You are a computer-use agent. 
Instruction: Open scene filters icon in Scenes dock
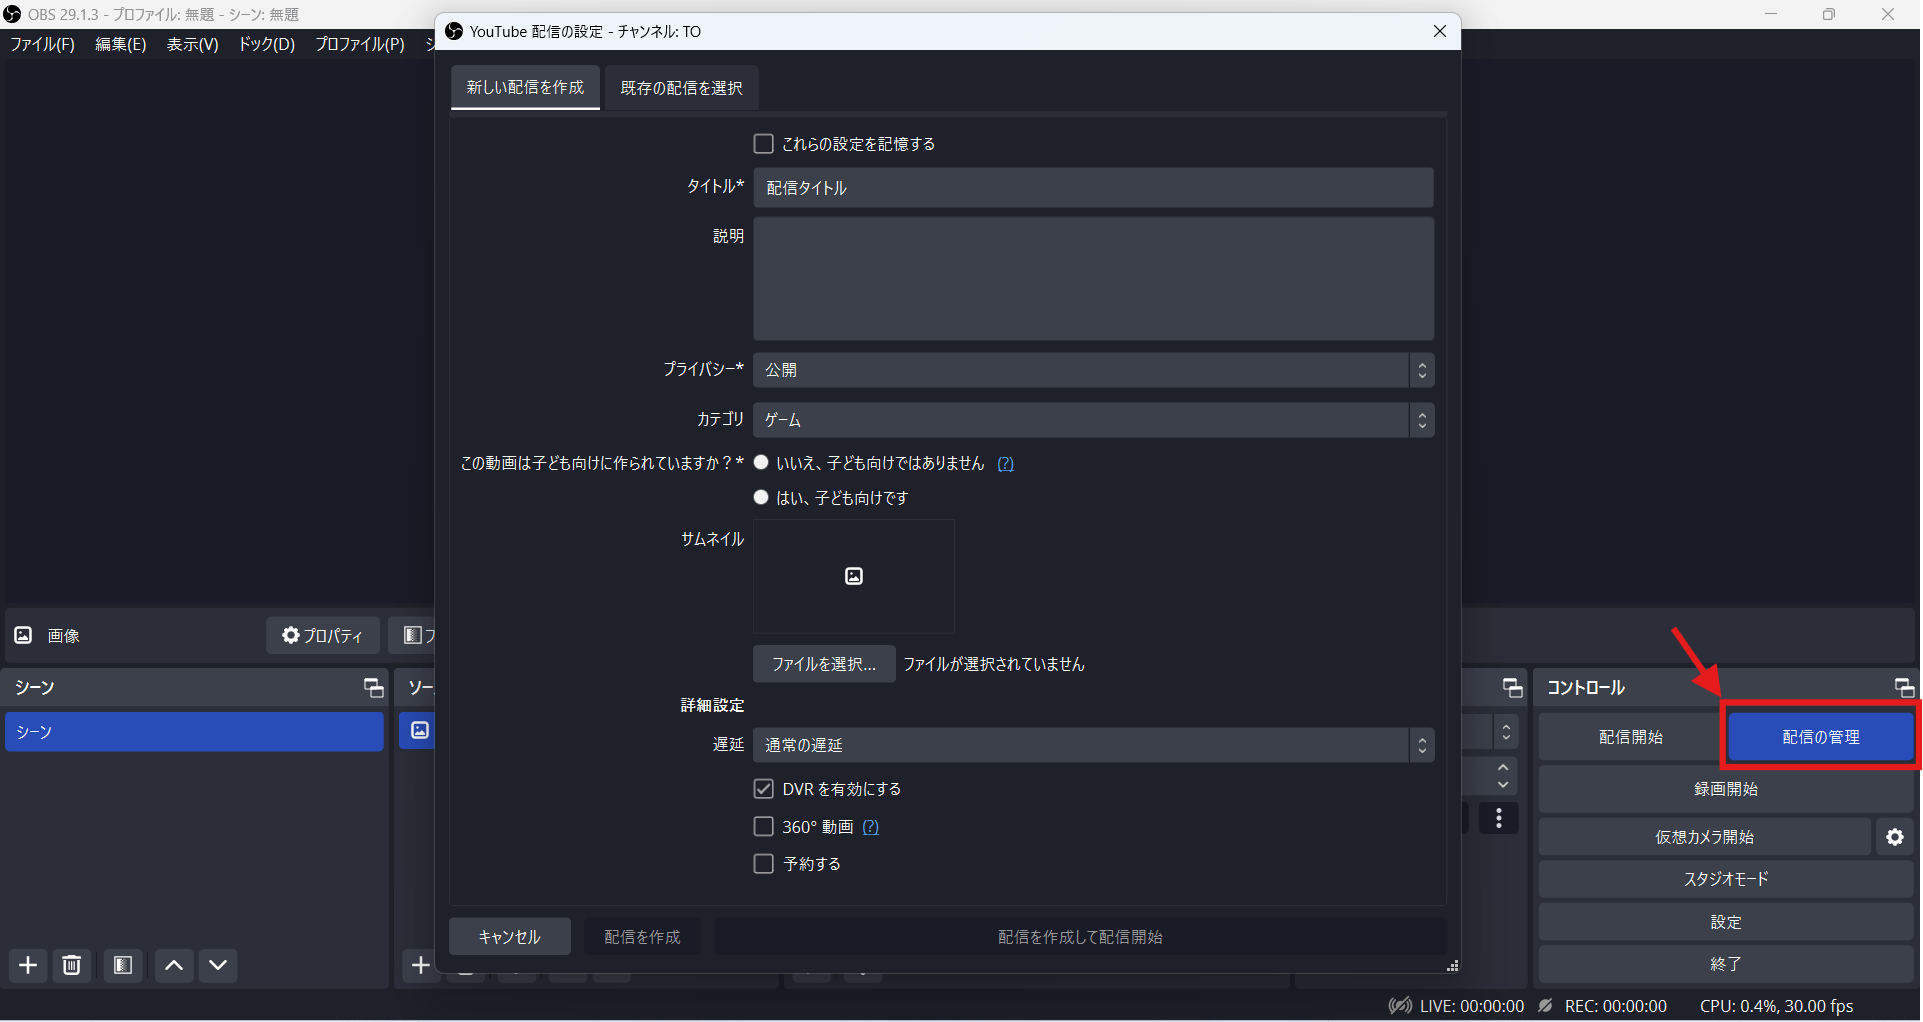coord(123,965)
